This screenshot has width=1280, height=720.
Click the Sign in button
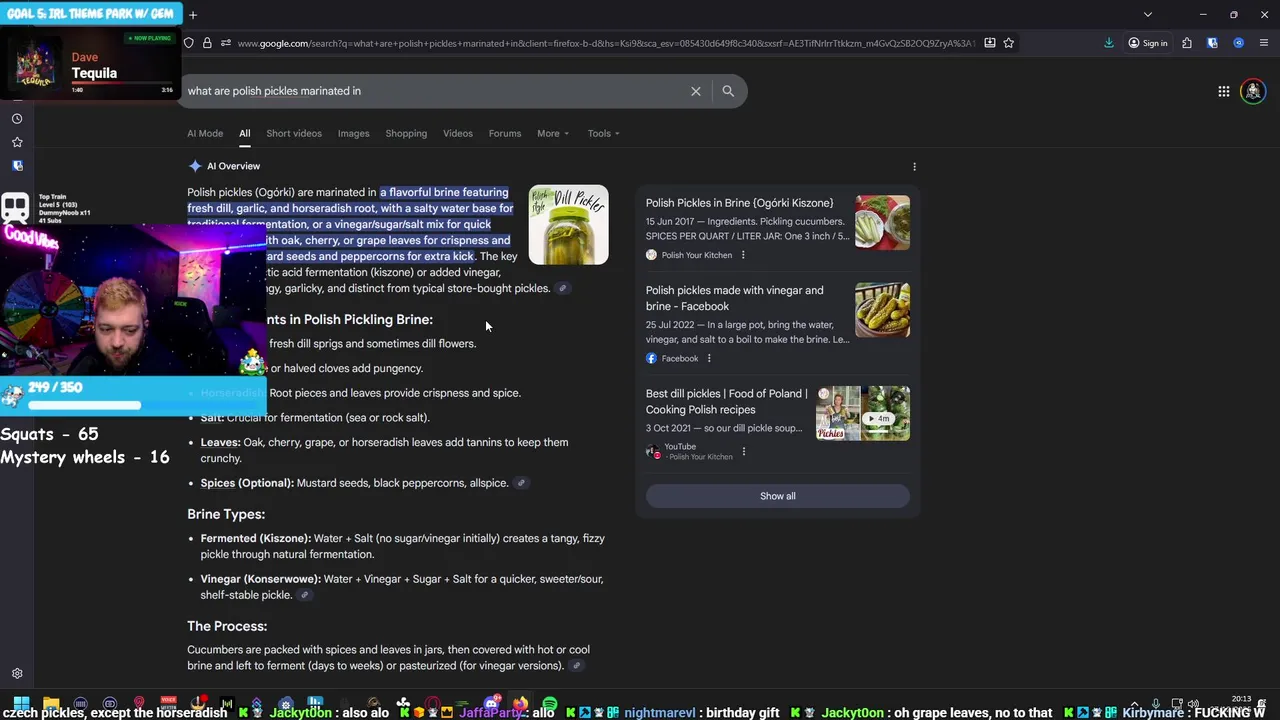click(x=1148, y=43)
